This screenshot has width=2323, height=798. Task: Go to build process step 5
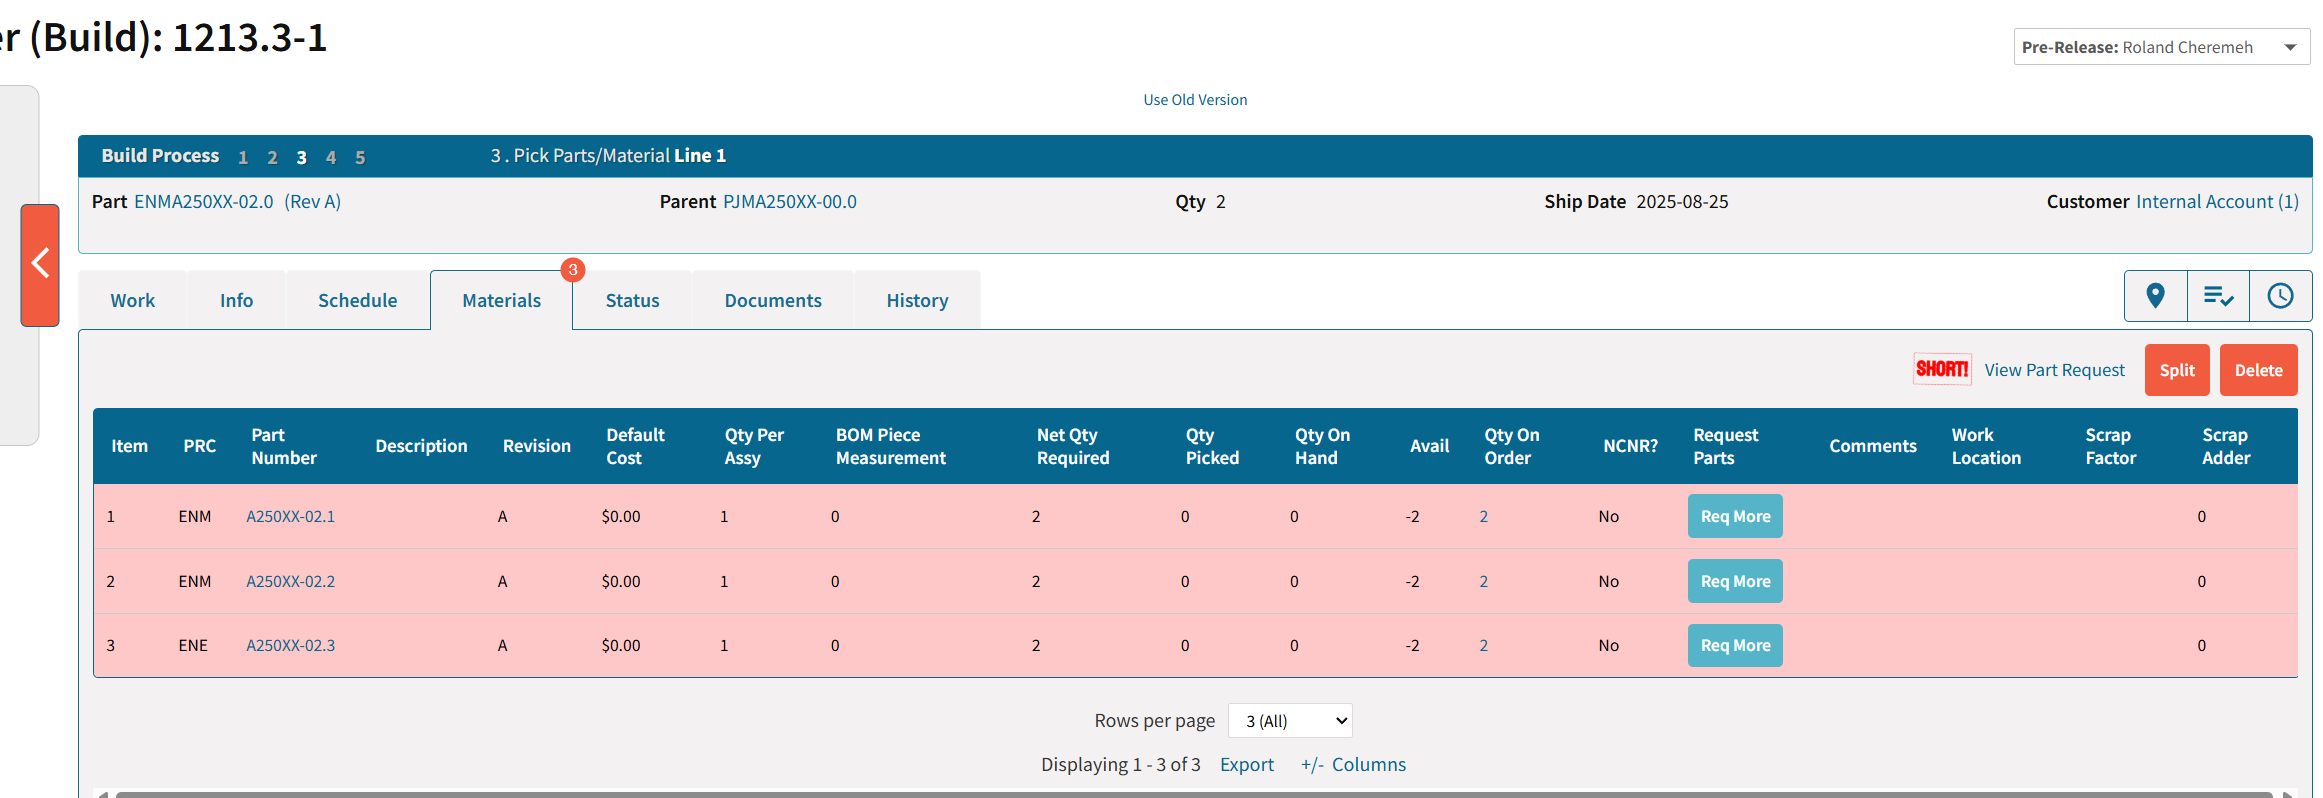[360, 157]
